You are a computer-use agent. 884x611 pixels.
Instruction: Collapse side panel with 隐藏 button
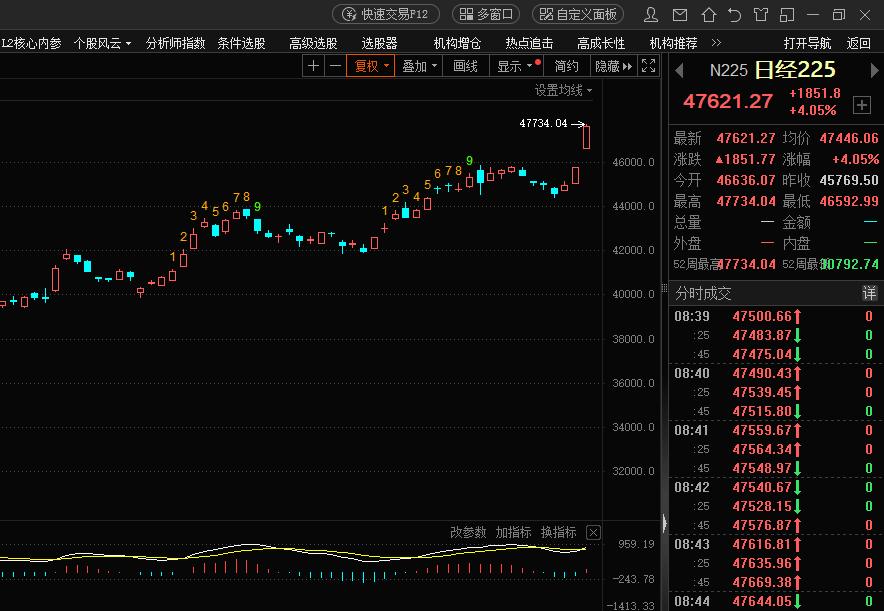(613, 66)
